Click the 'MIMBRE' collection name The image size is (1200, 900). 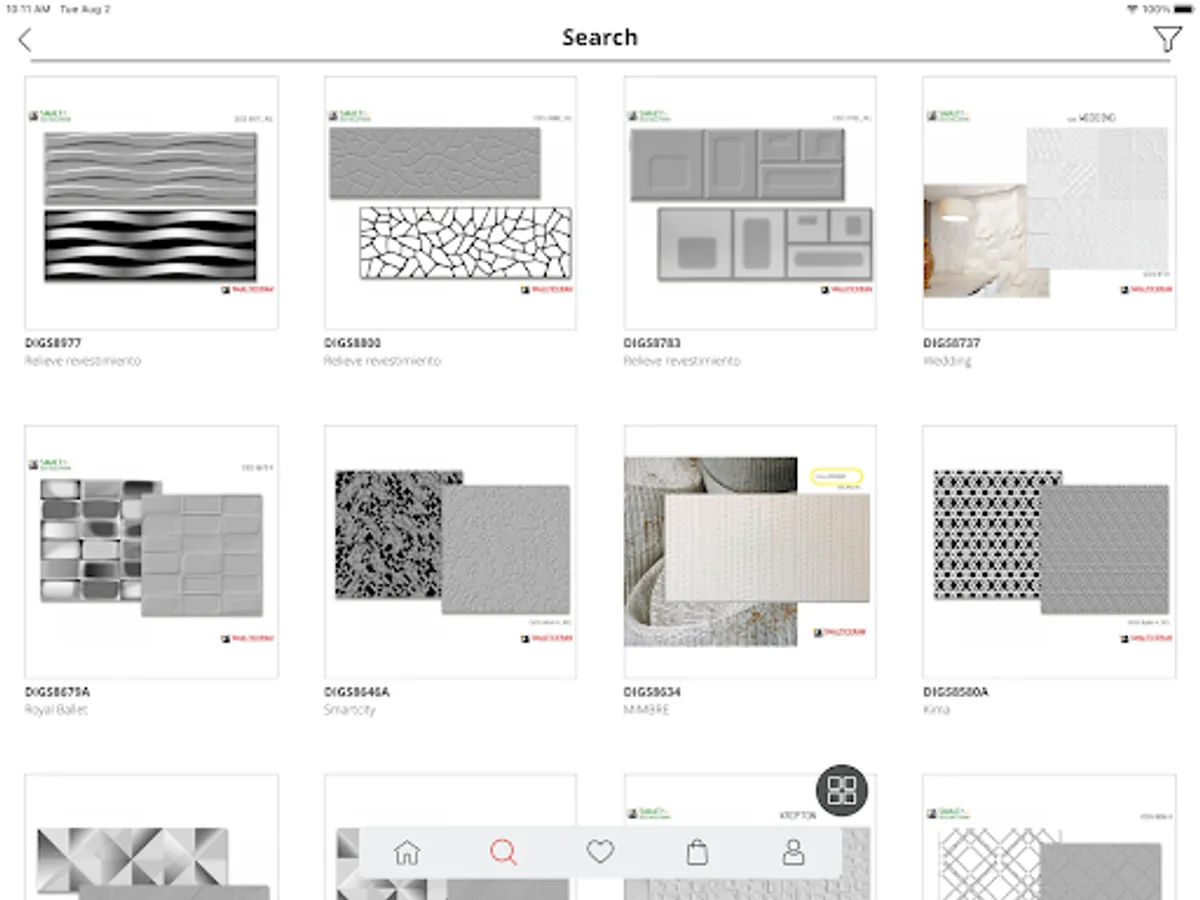(x=647, y=710)
